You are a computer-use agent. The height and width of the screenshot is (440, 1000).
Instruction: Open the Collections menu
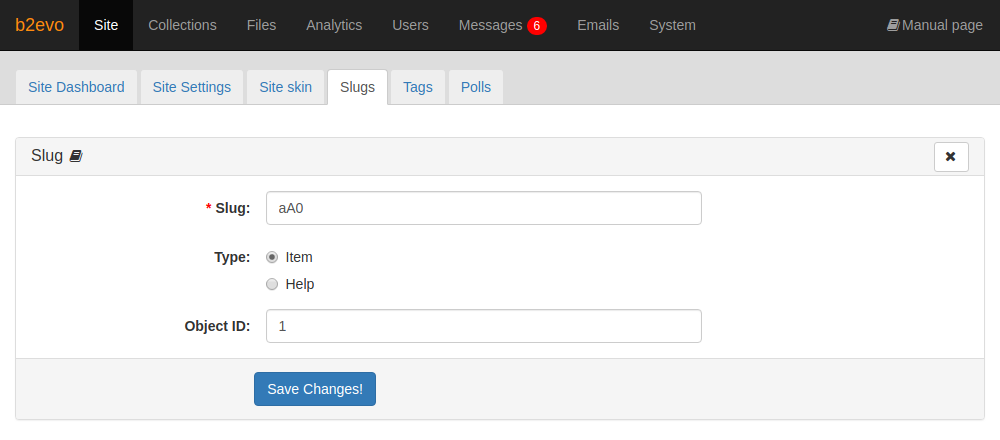[182, 25]
